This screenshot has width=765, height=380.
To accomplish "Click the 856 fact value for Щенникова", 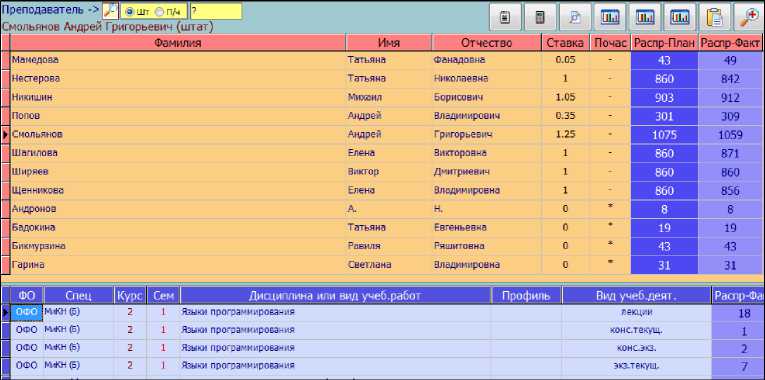I will (x=731, y=190).
